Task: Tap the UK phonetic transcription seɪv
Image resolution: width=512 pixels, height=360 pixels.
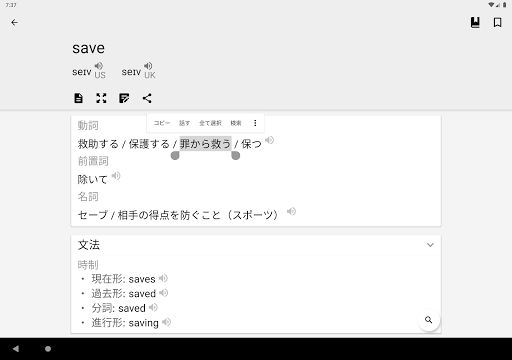Action: 131,72
